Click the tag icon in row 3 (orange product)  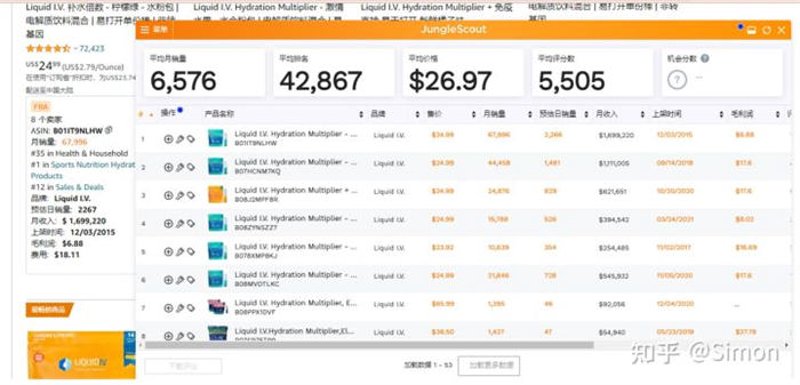tap(190, 195)
